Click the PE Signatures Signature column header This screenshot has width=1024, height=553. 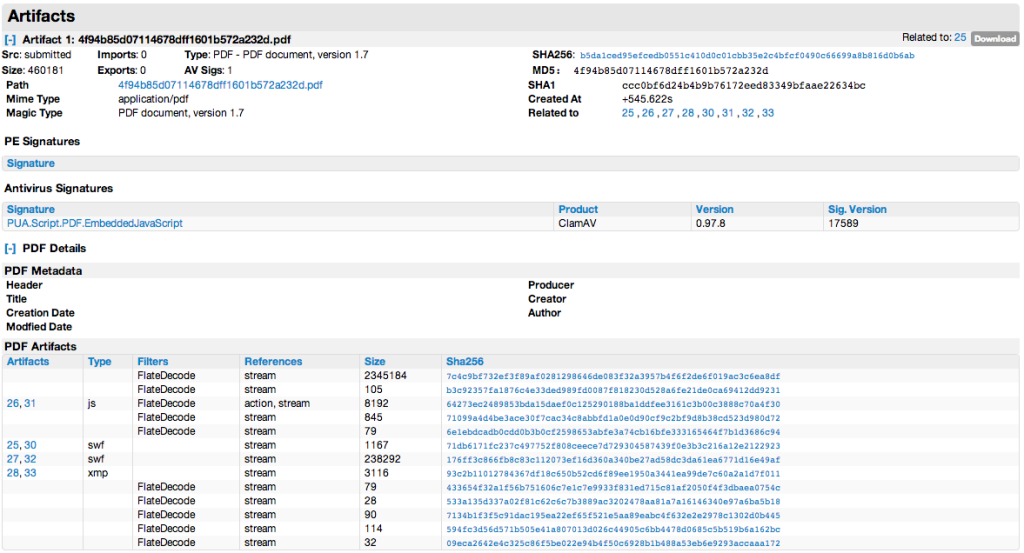pos(31,163)
